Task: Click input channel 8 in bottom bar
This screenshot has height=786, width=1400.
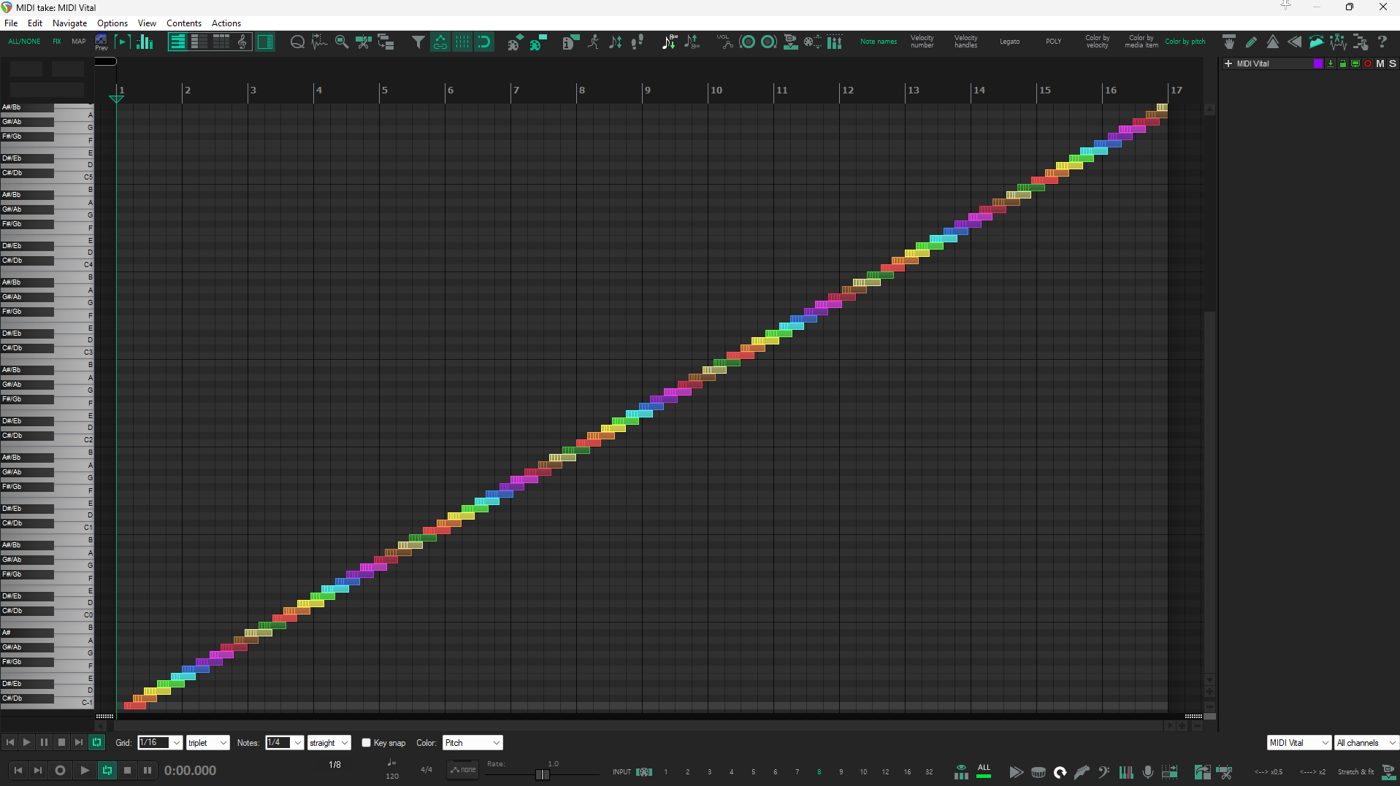Action: pos(819,772)
